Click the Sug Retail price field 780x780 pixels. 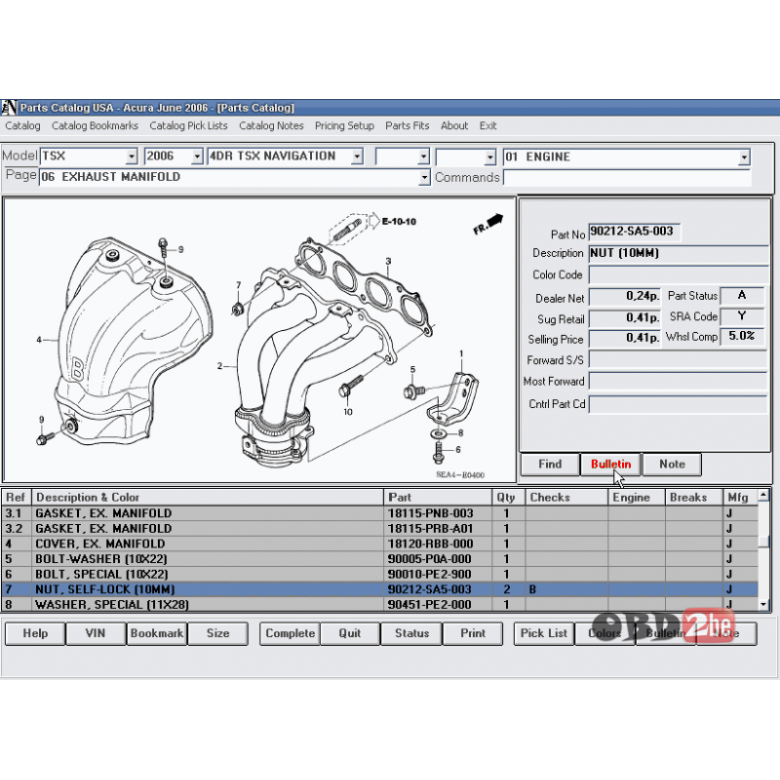tap(625, 318)
